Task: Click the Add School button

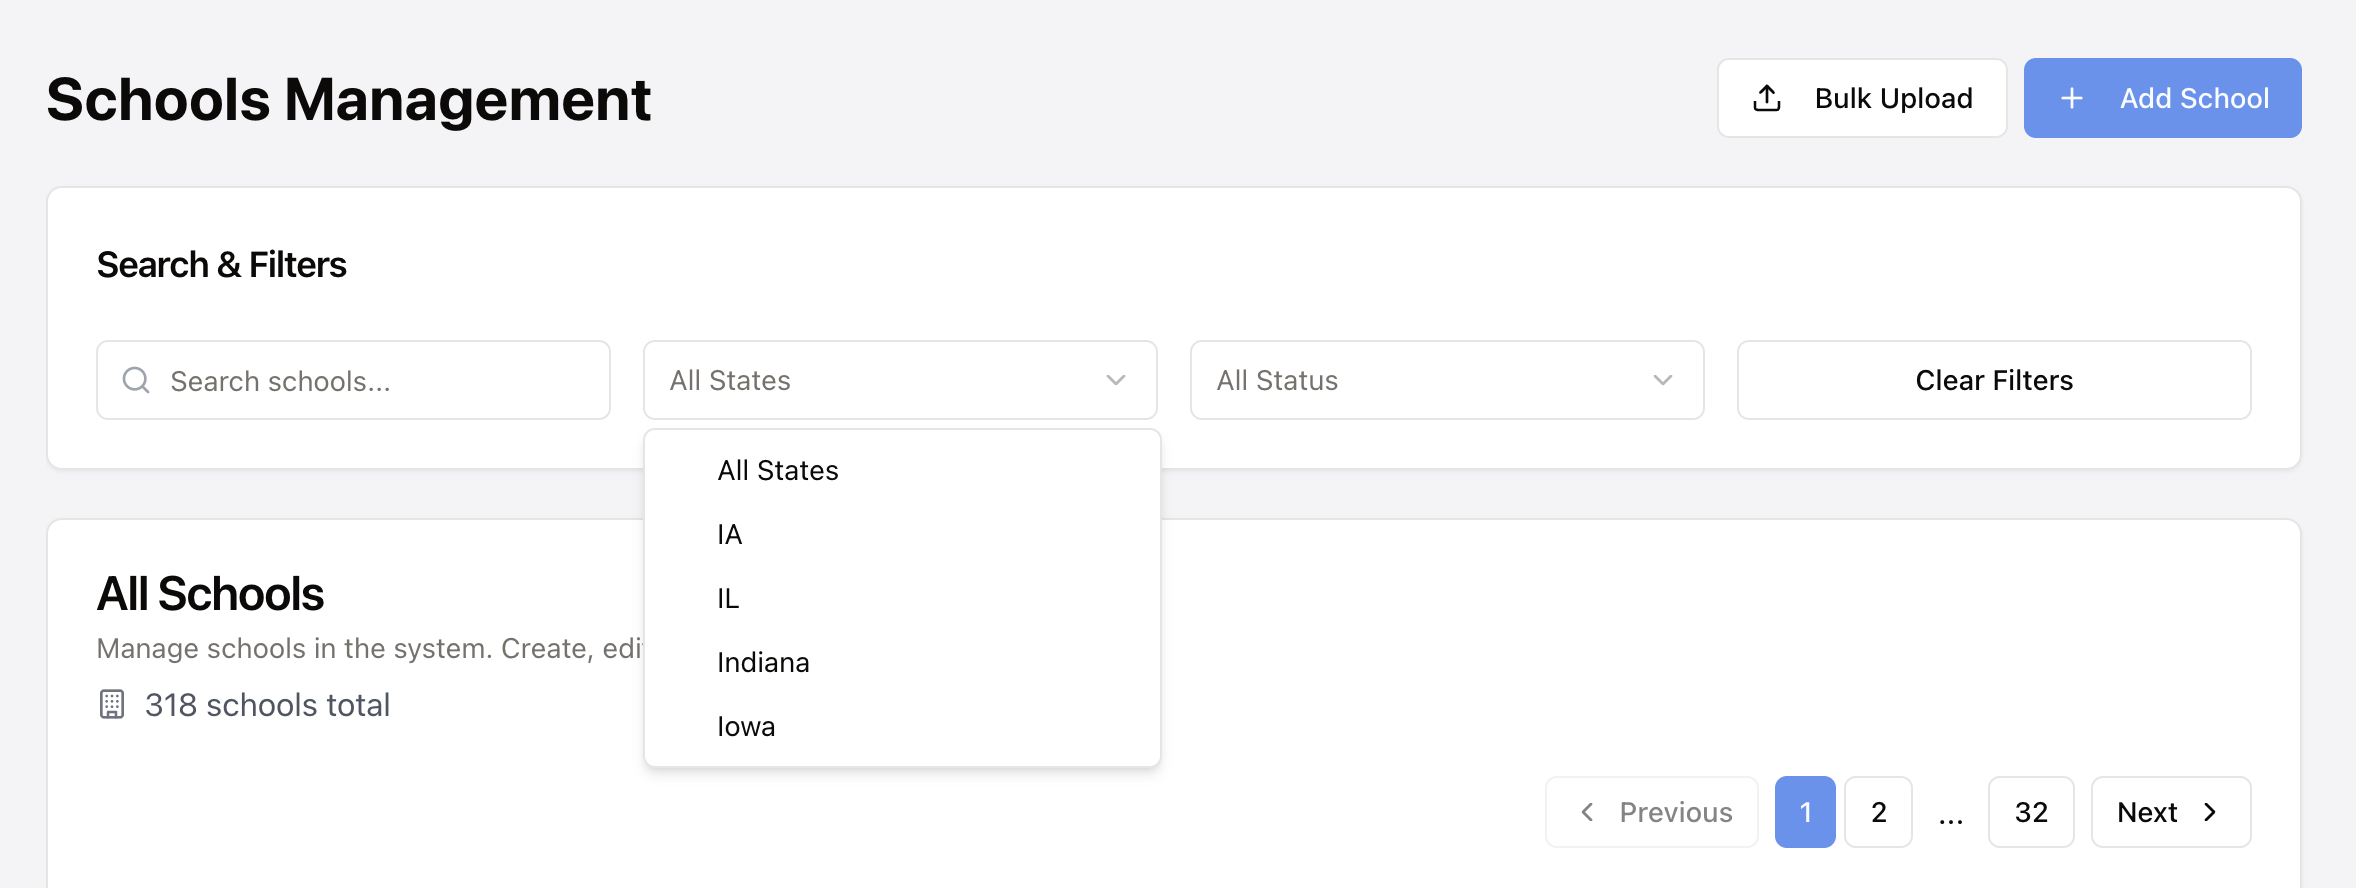Action: 2162,98
